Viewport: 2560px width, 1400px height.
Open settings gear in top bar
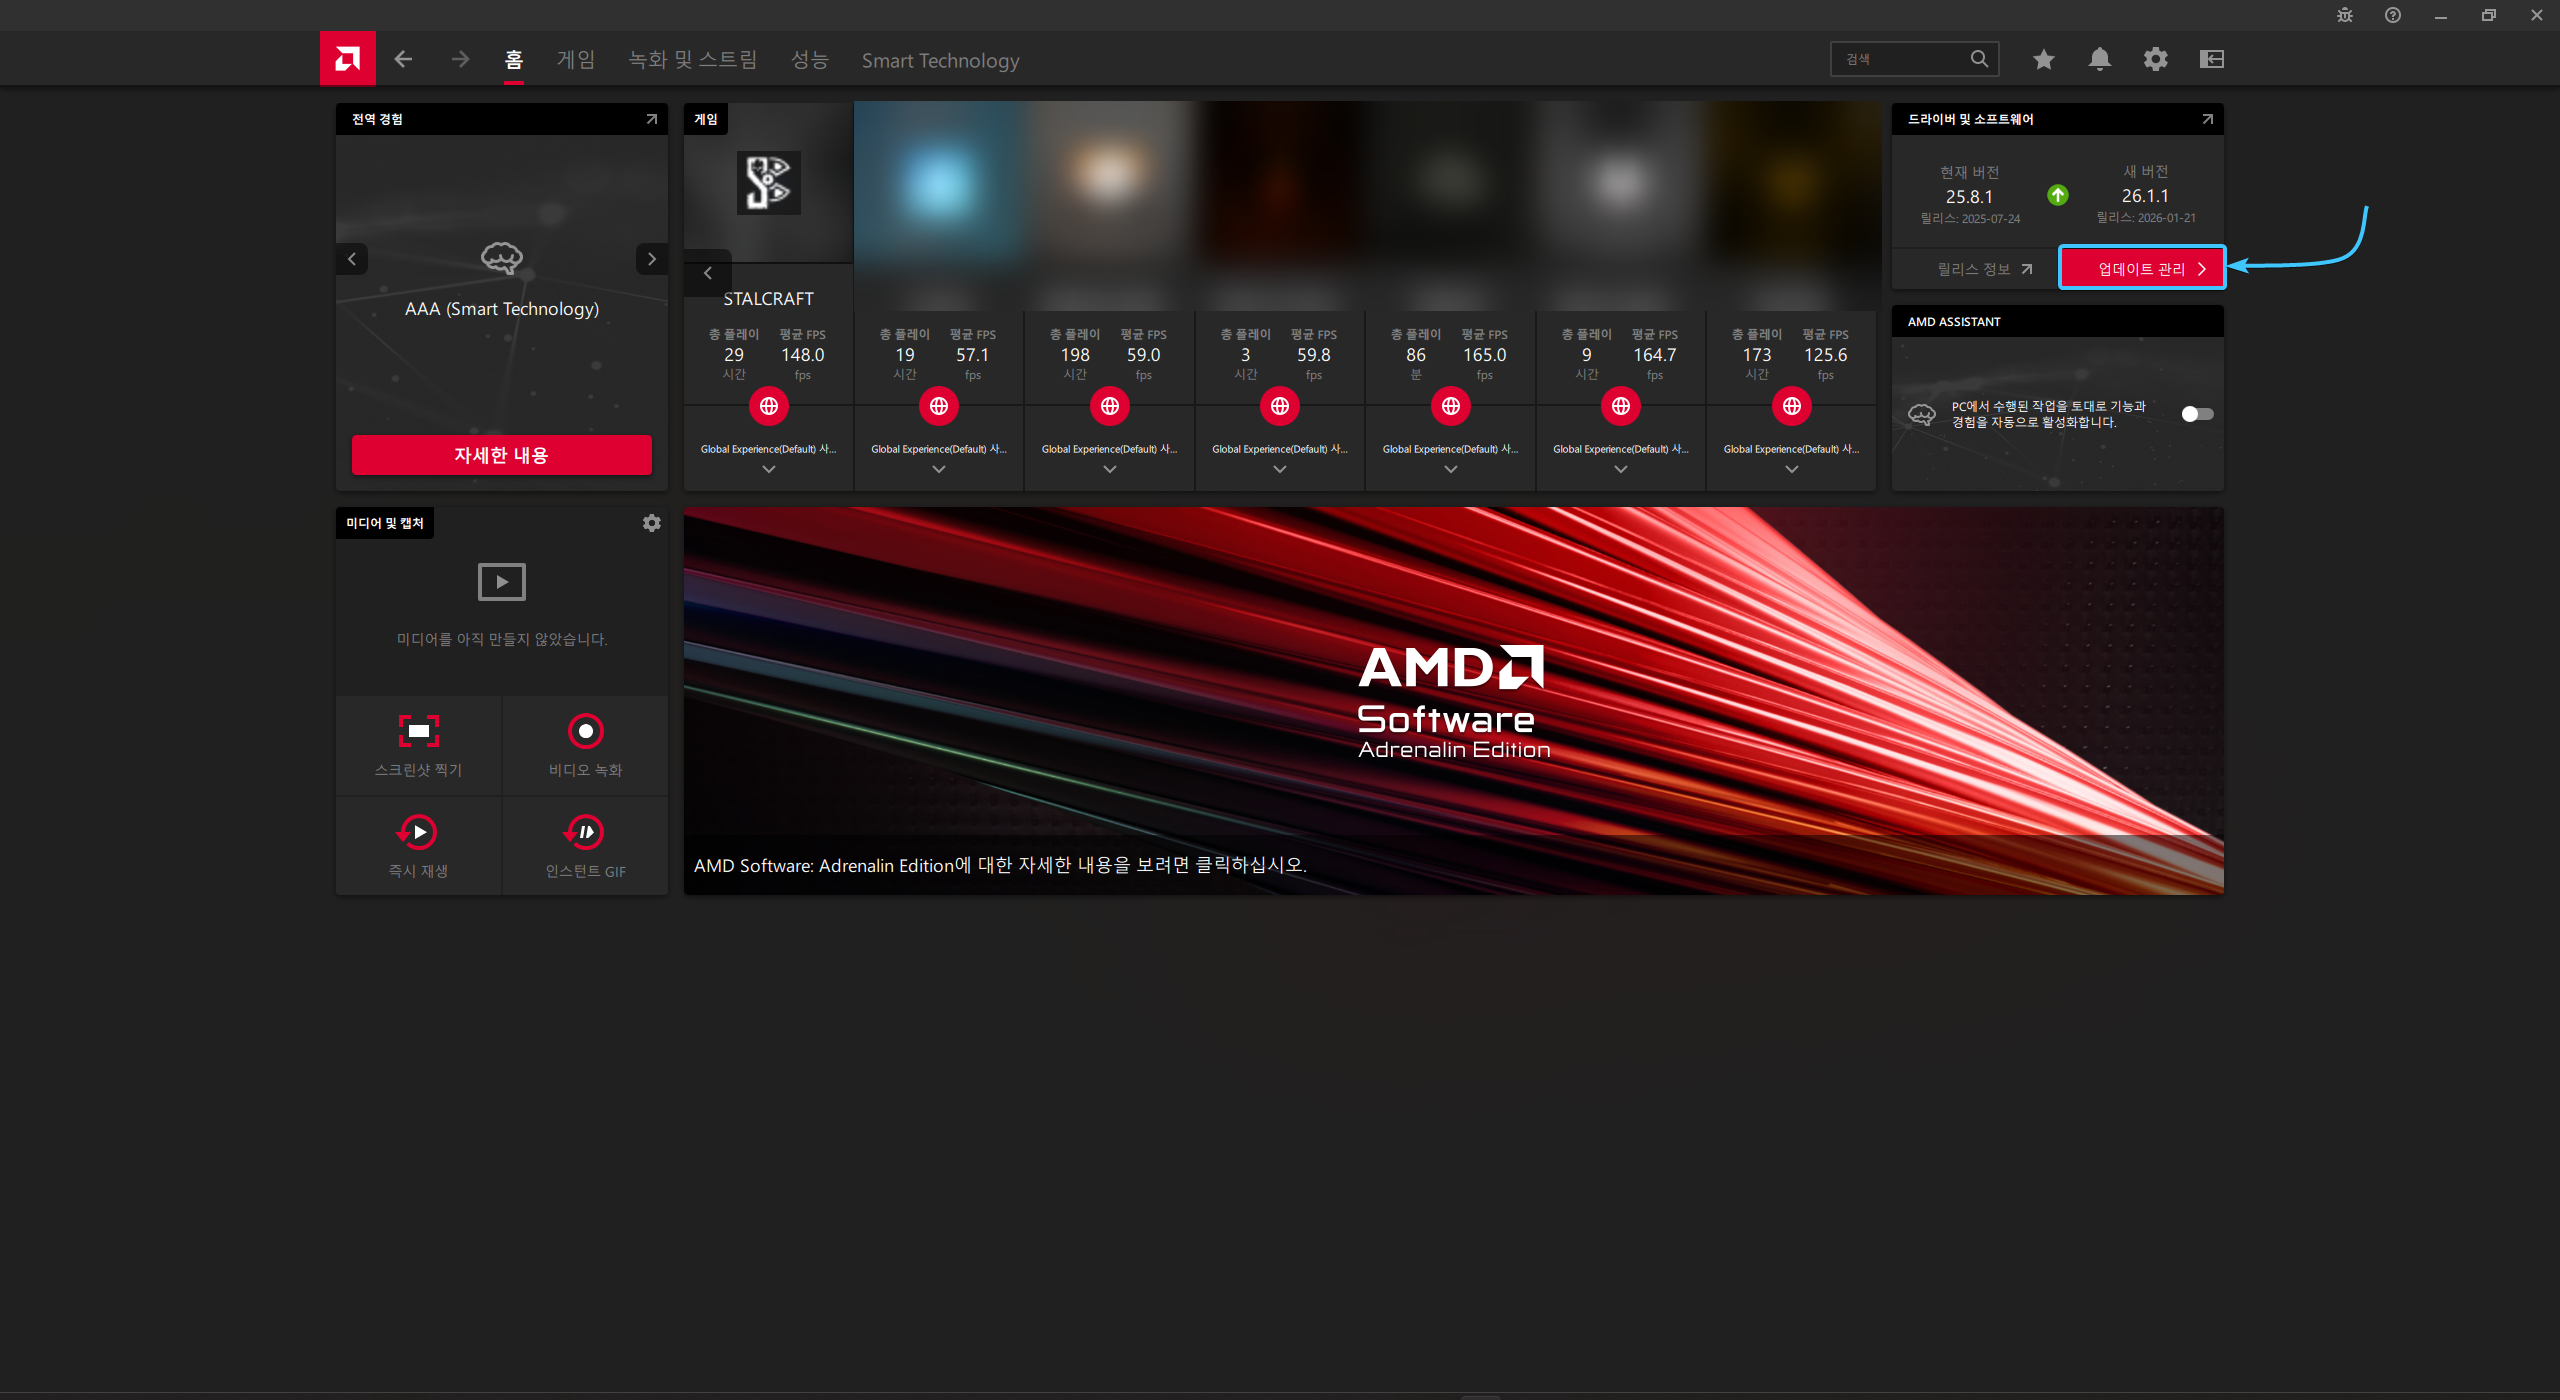click(2155, 60)
